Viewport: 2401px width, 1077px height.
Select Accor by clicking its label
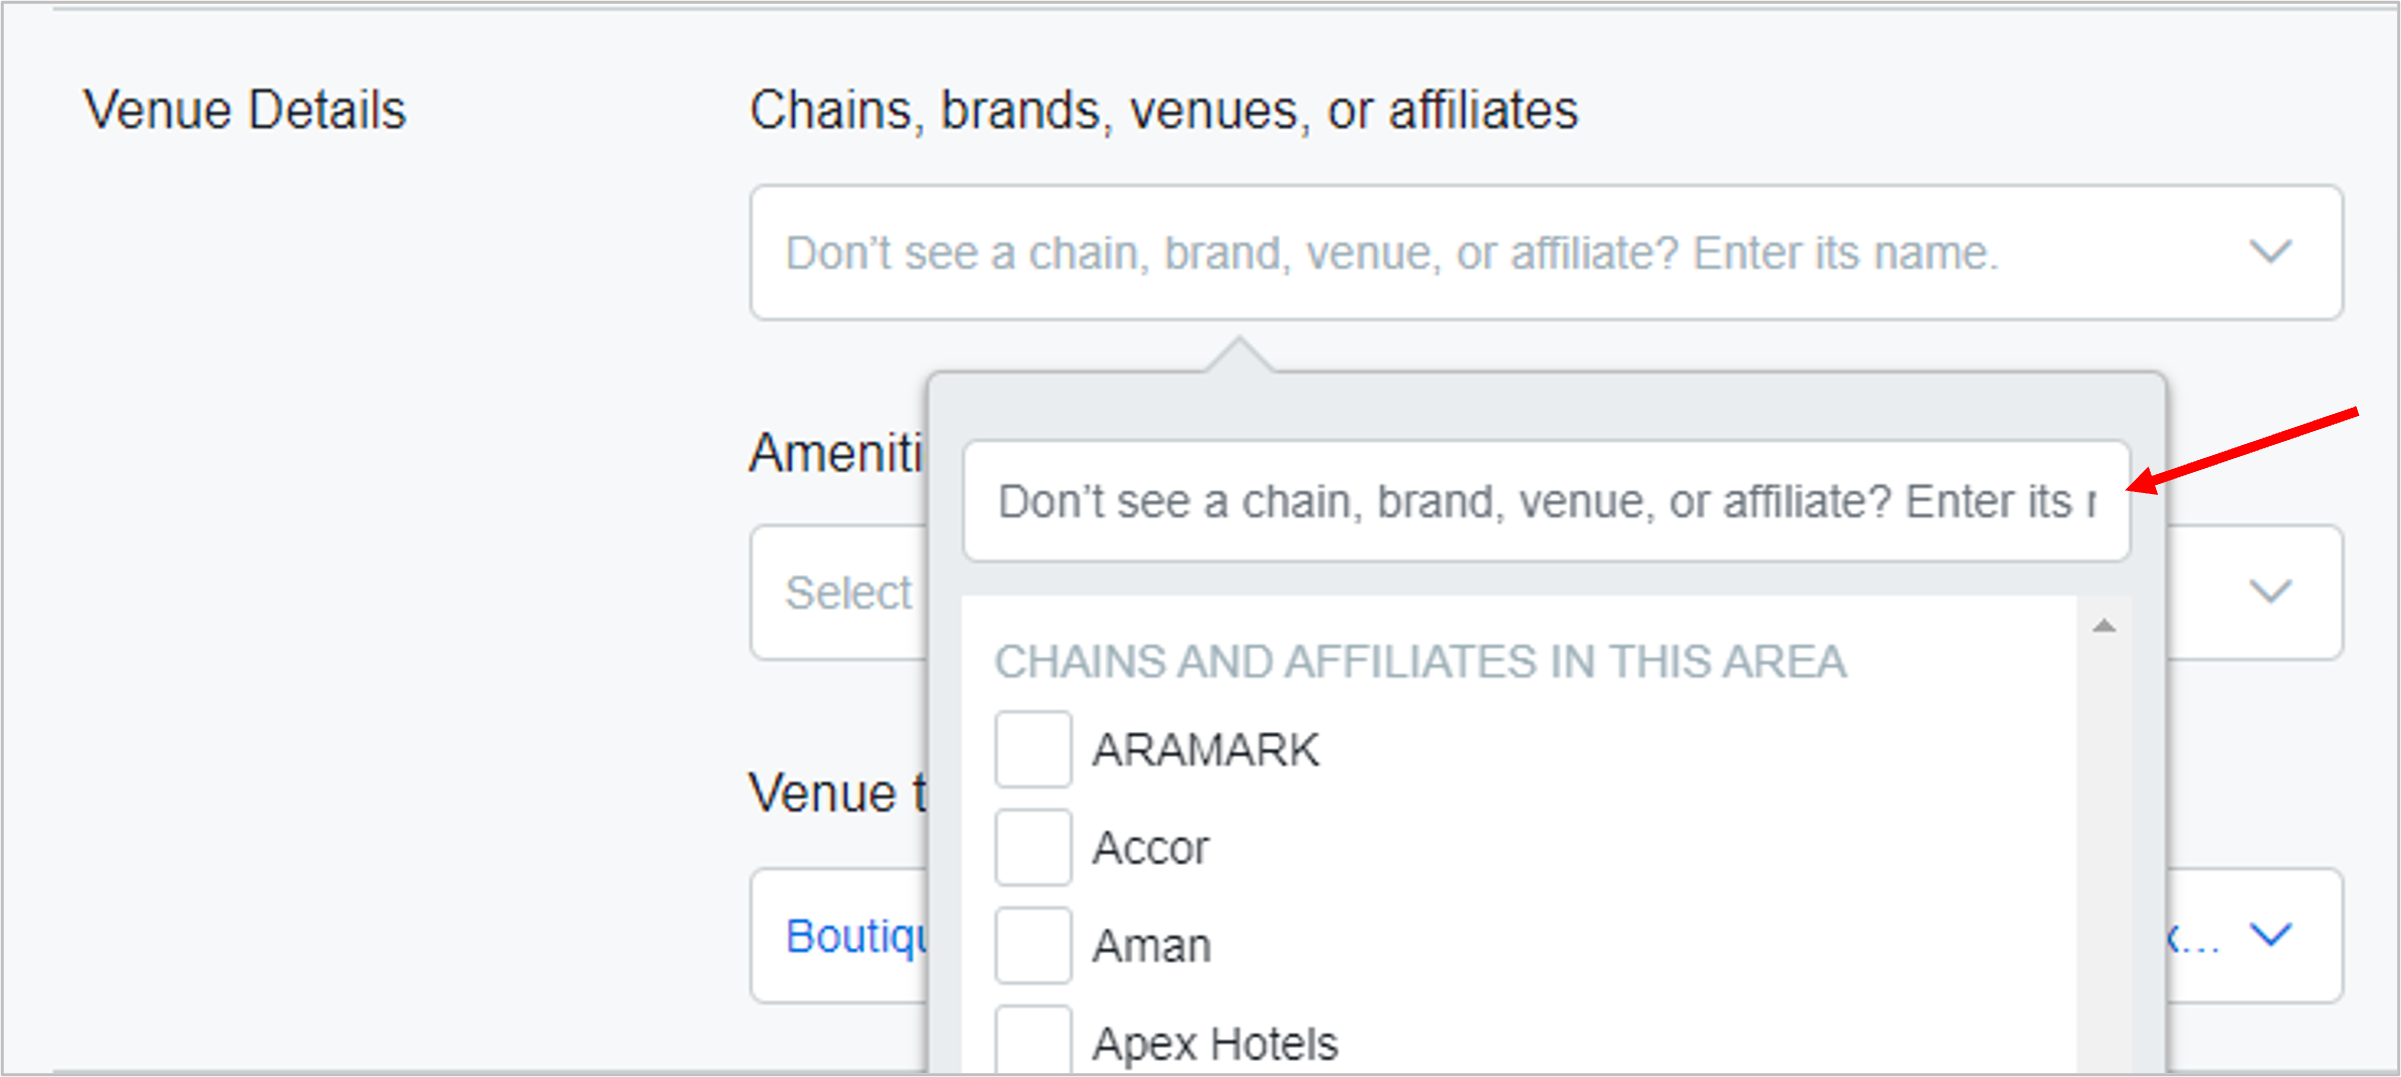(1150, 849)
